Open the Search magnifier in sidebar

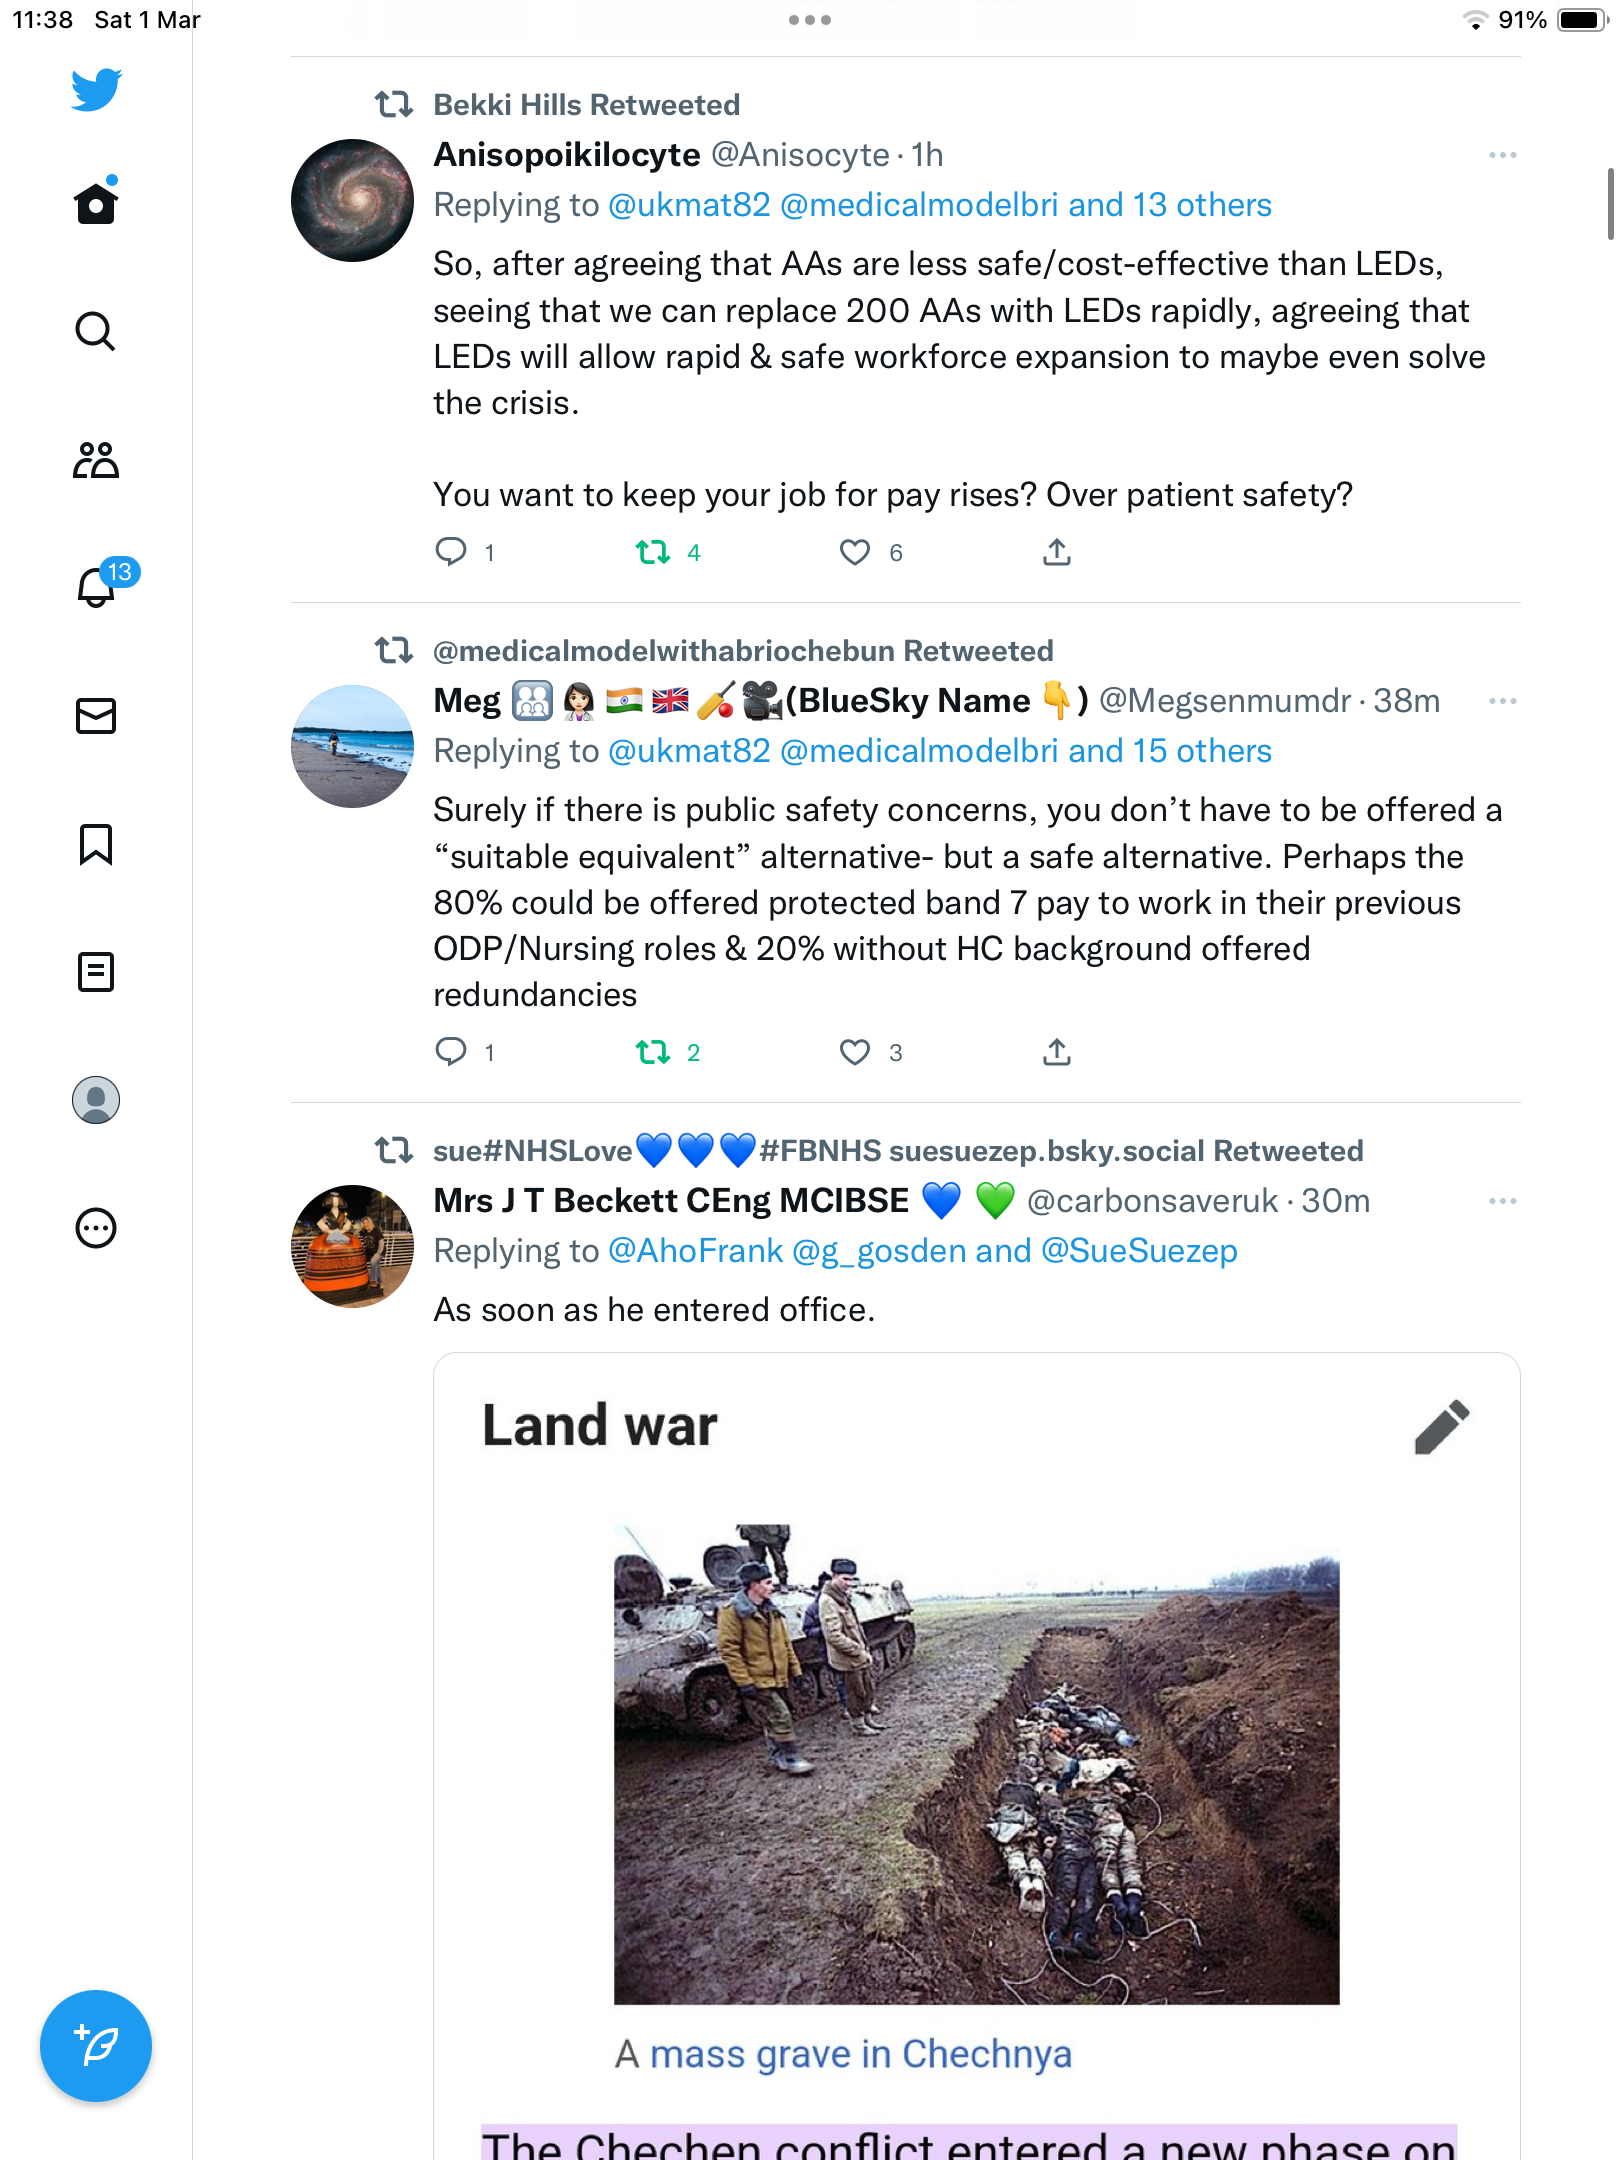click(x=96, y=331)
